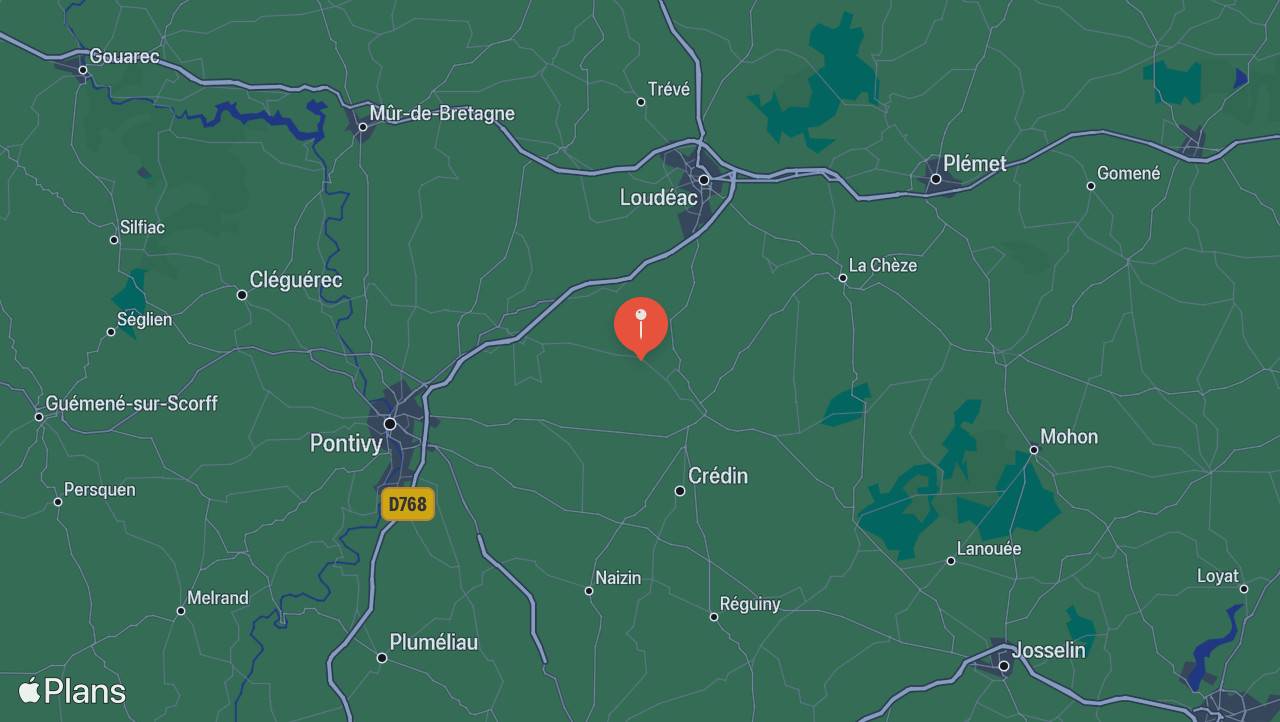Click the red location pin marker

(640, 327)
